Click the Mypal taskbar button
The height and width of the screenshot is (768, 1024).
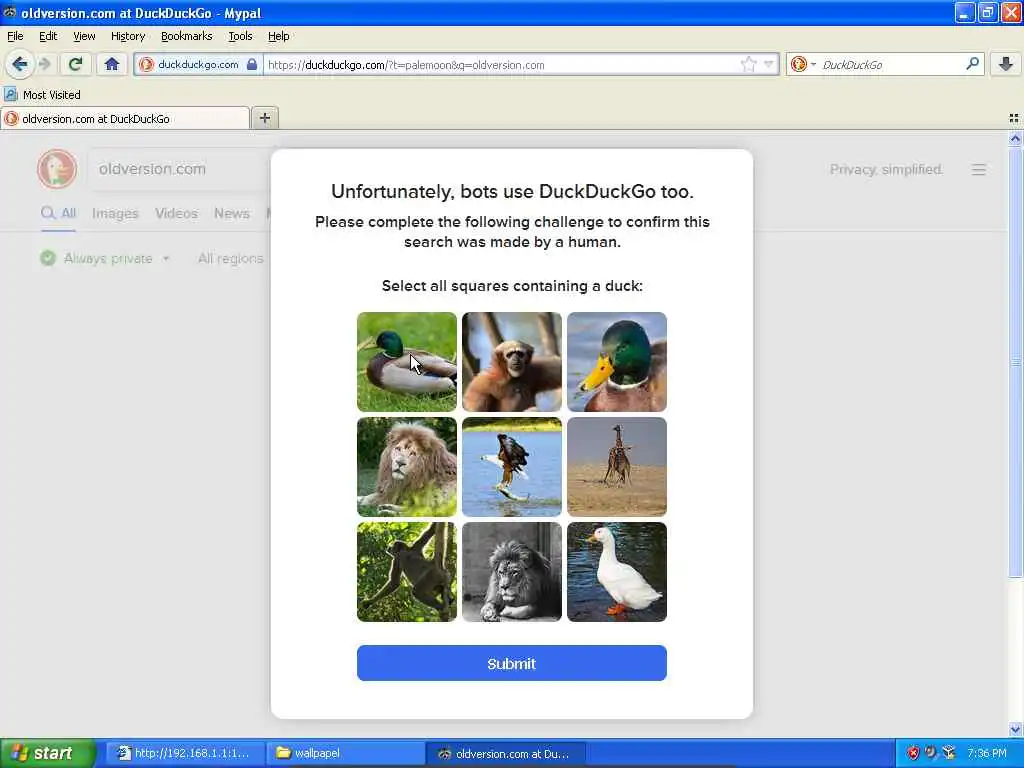pyautogui.click(x=505, y=753)
